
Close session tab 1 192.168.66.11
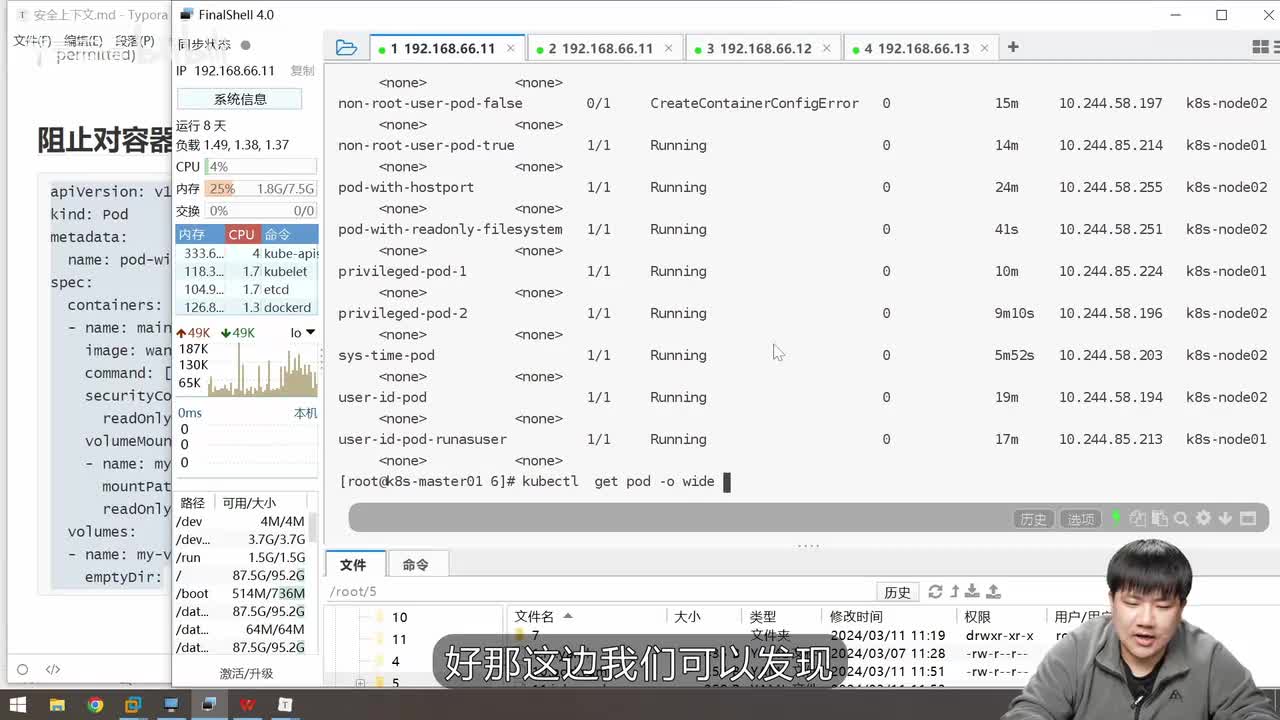(x=510, y=48)
